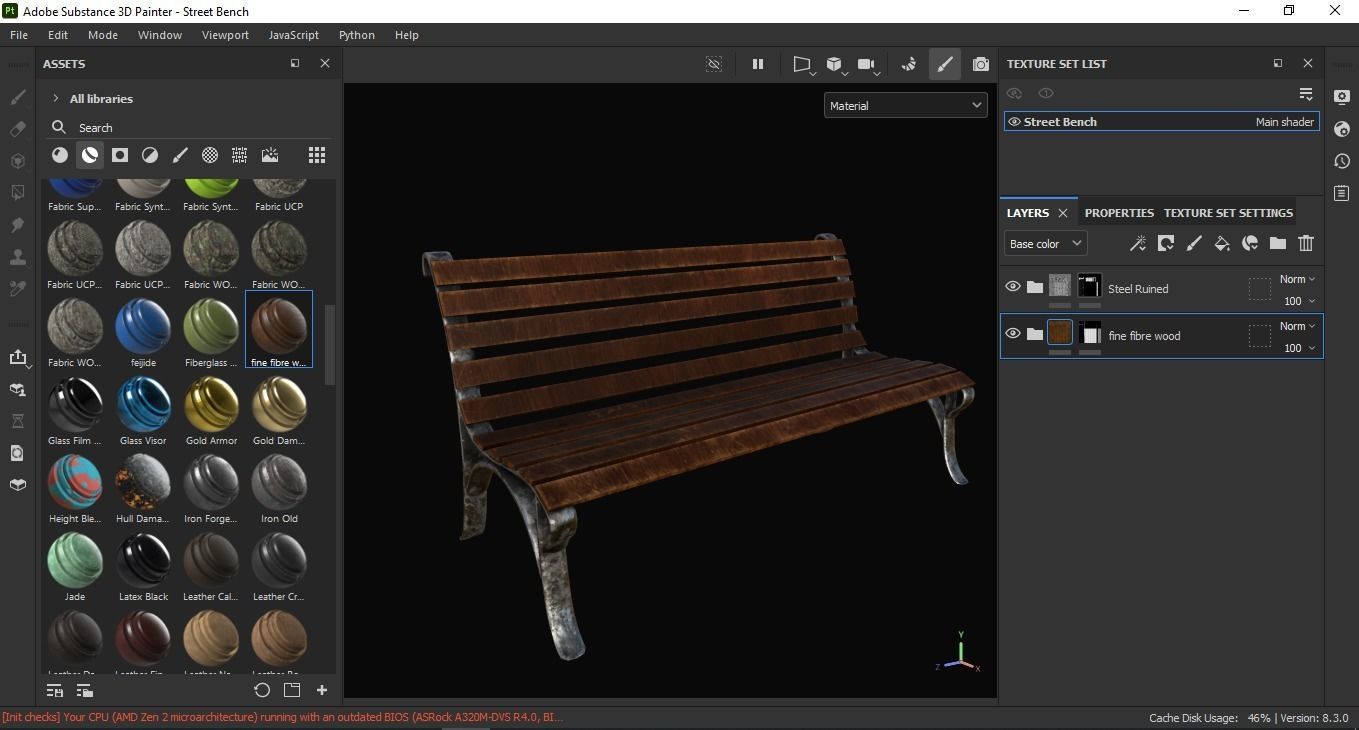The height and width of the screenshot is (730, 1359).
Task: Filter assets by smart materials icon
Action: pos(90,155)
